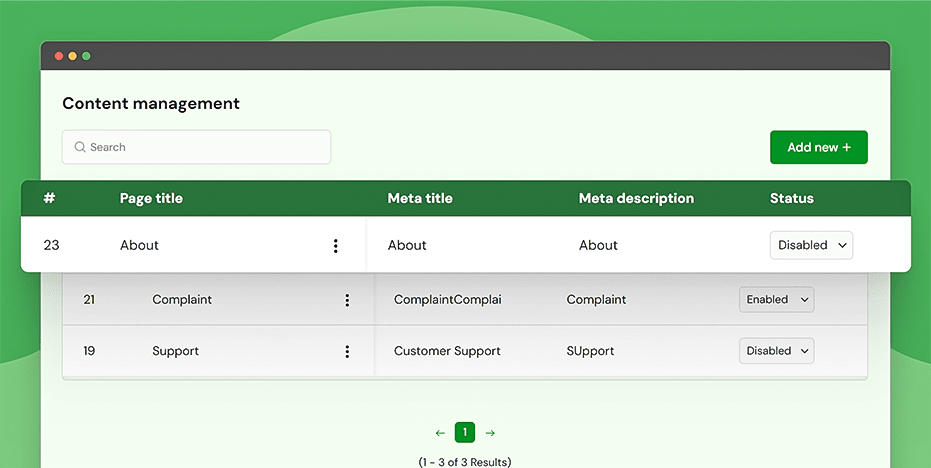Click the Complaint meta description cell
The height and width of the screenshot is (468, 931).
596,300
